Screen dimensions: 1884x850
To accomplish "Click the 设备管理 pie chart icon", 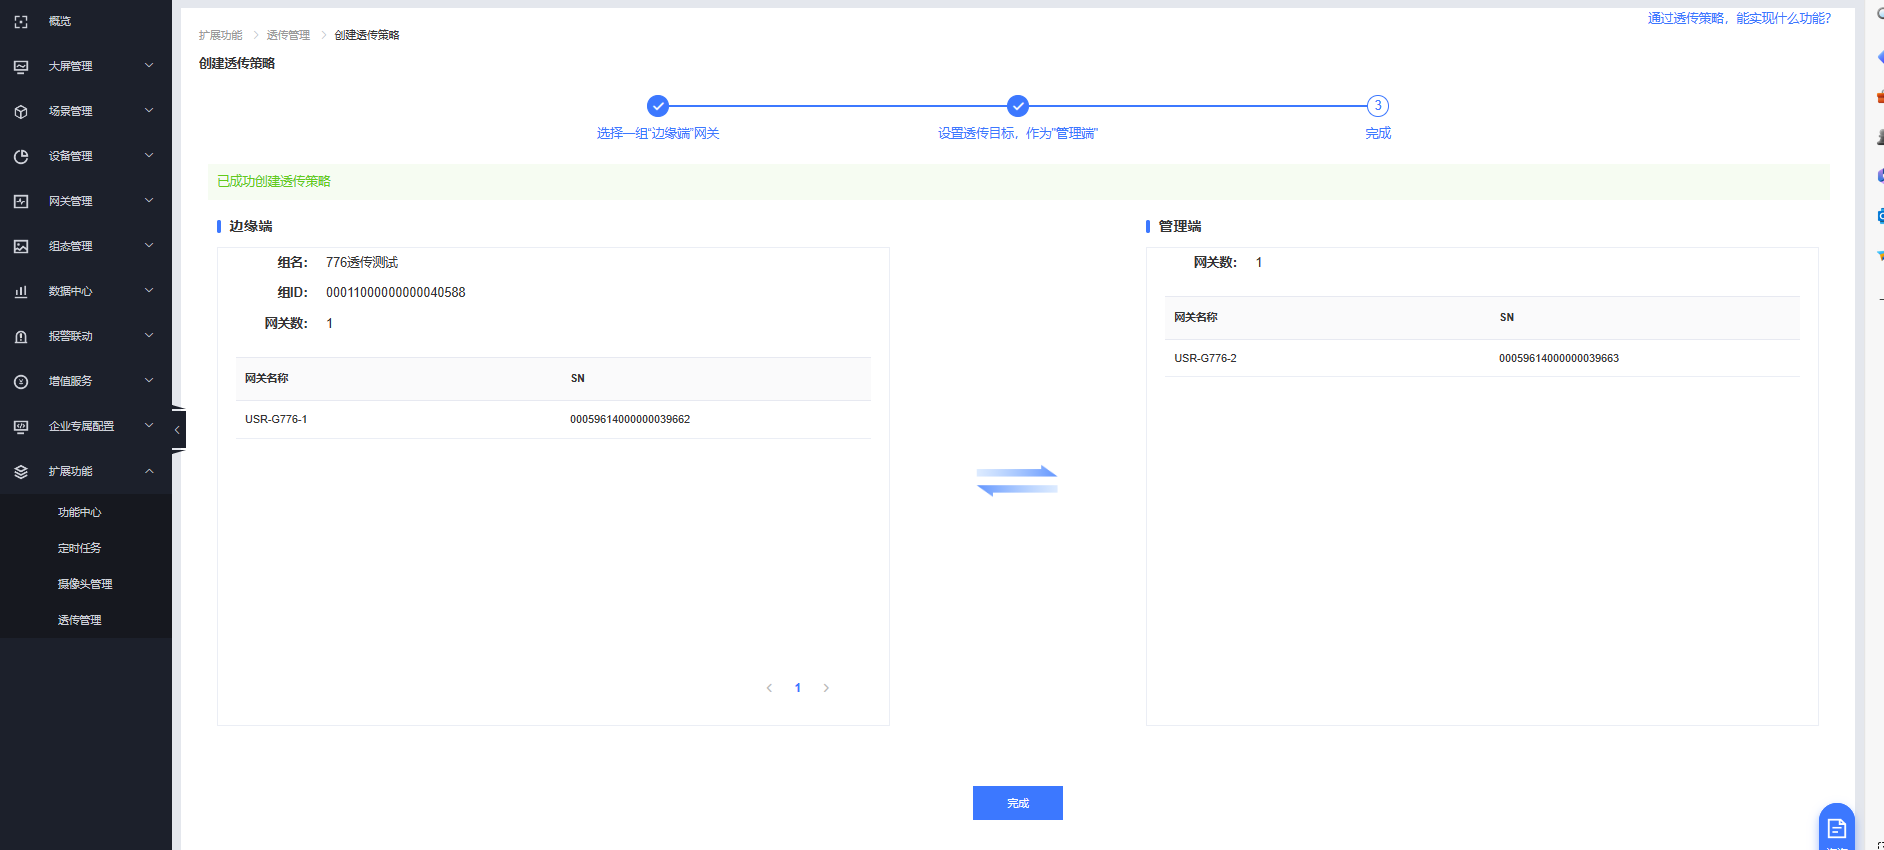I will click(21, 156).
